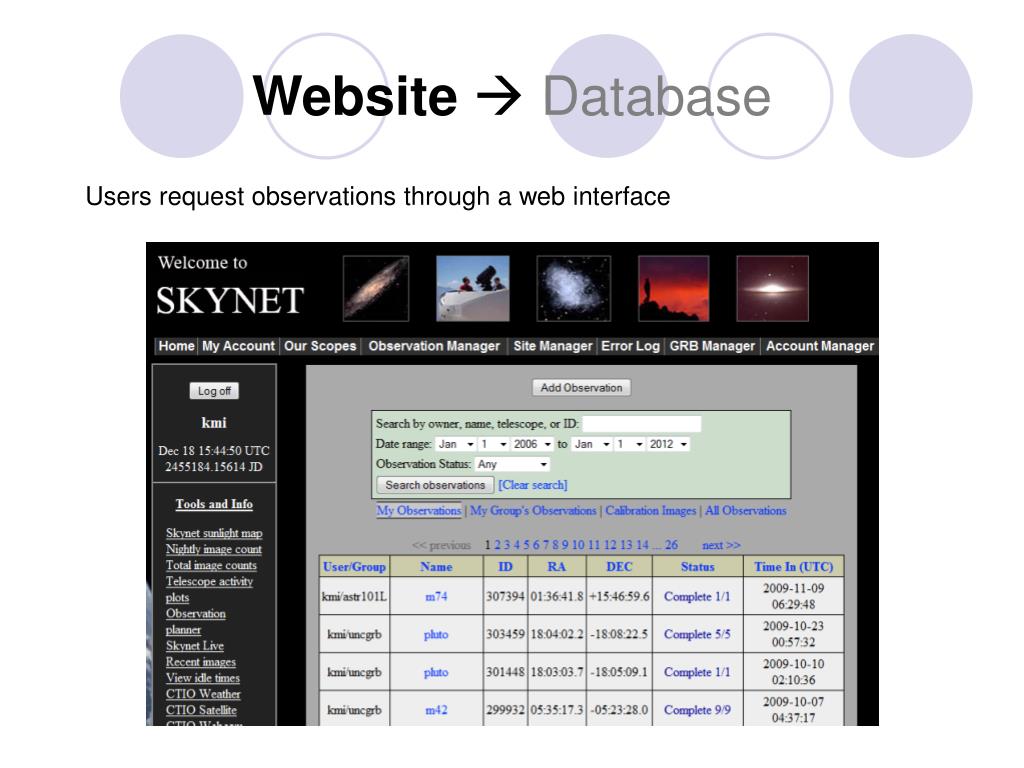
Task: Open the Complete 9/9 status link
Action: coord(697,711)
